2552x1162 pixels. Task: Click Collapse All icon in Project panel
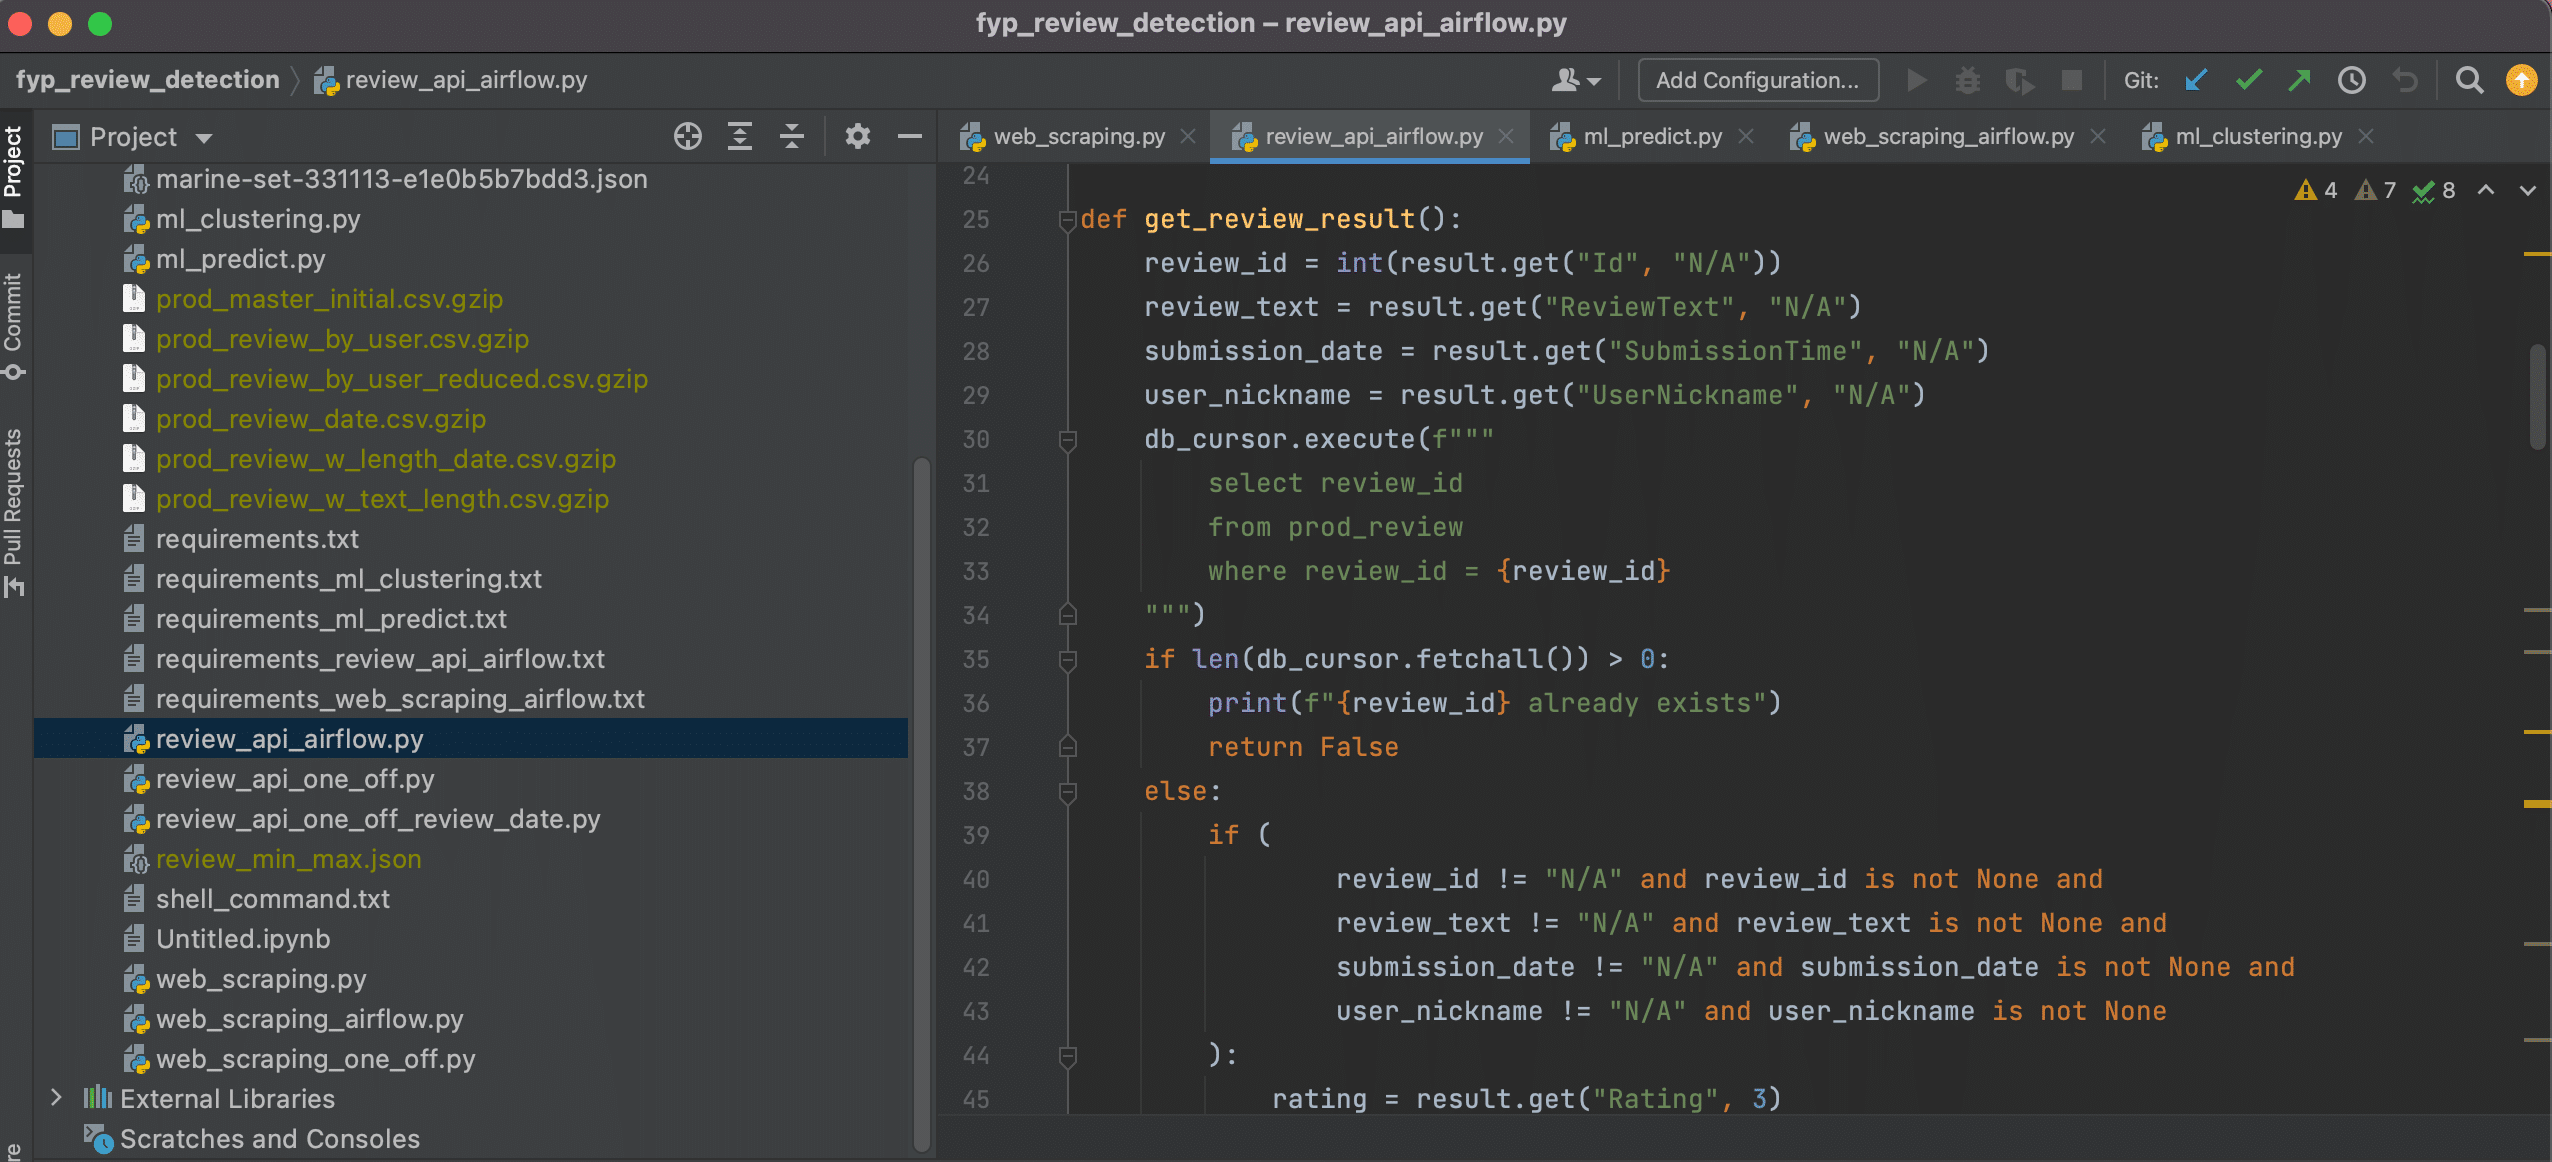[792, 136]
